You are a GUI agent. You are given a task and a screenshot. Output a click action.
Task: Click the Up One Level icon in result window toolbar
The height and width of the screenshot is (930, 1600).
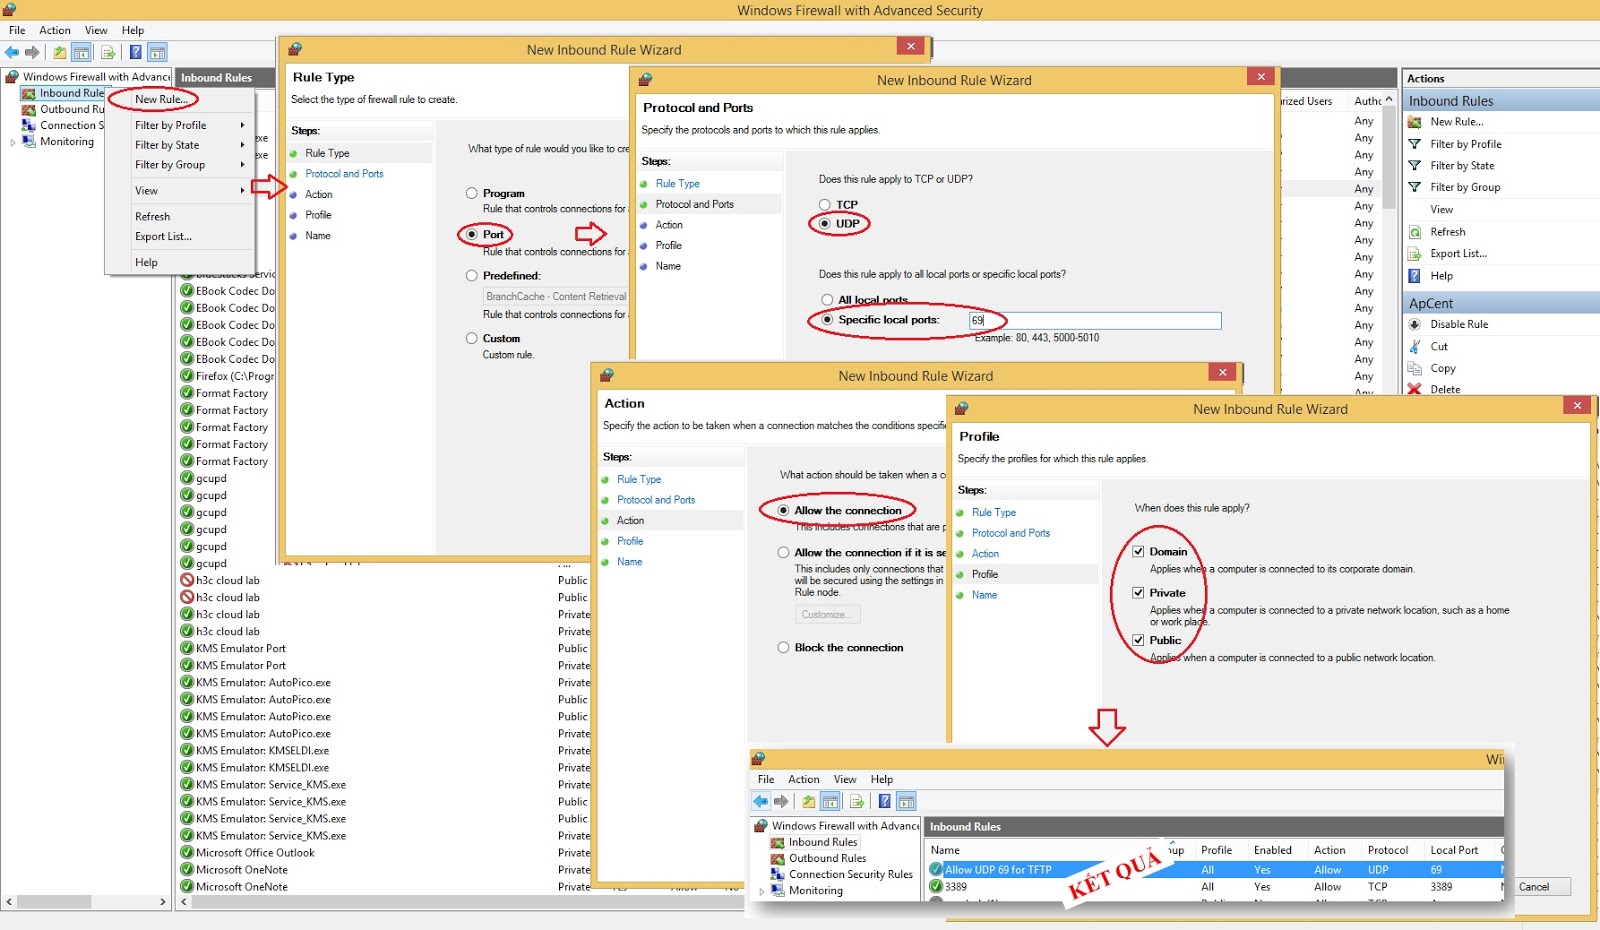coord(809,801)
